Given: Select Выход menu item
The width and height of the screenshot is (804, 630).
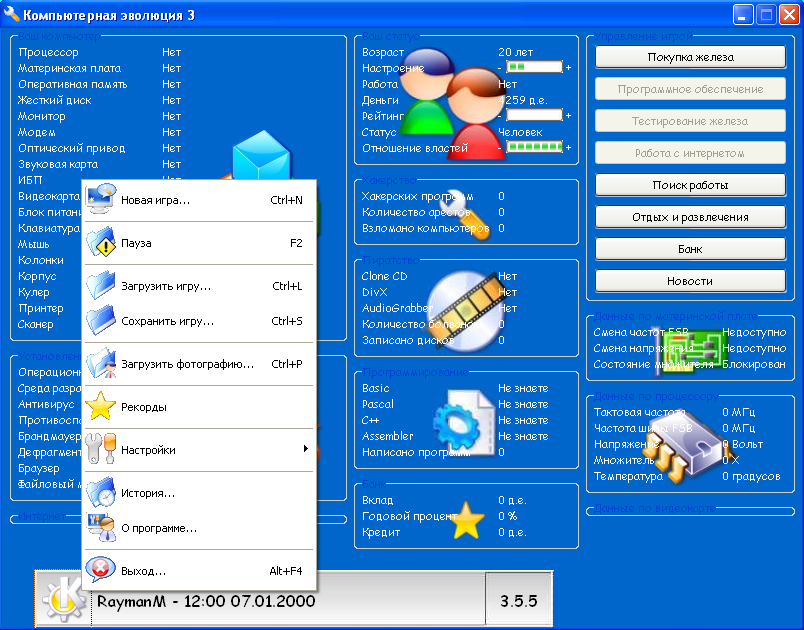Looking at the screenshot, I should (x=199, y=571).
